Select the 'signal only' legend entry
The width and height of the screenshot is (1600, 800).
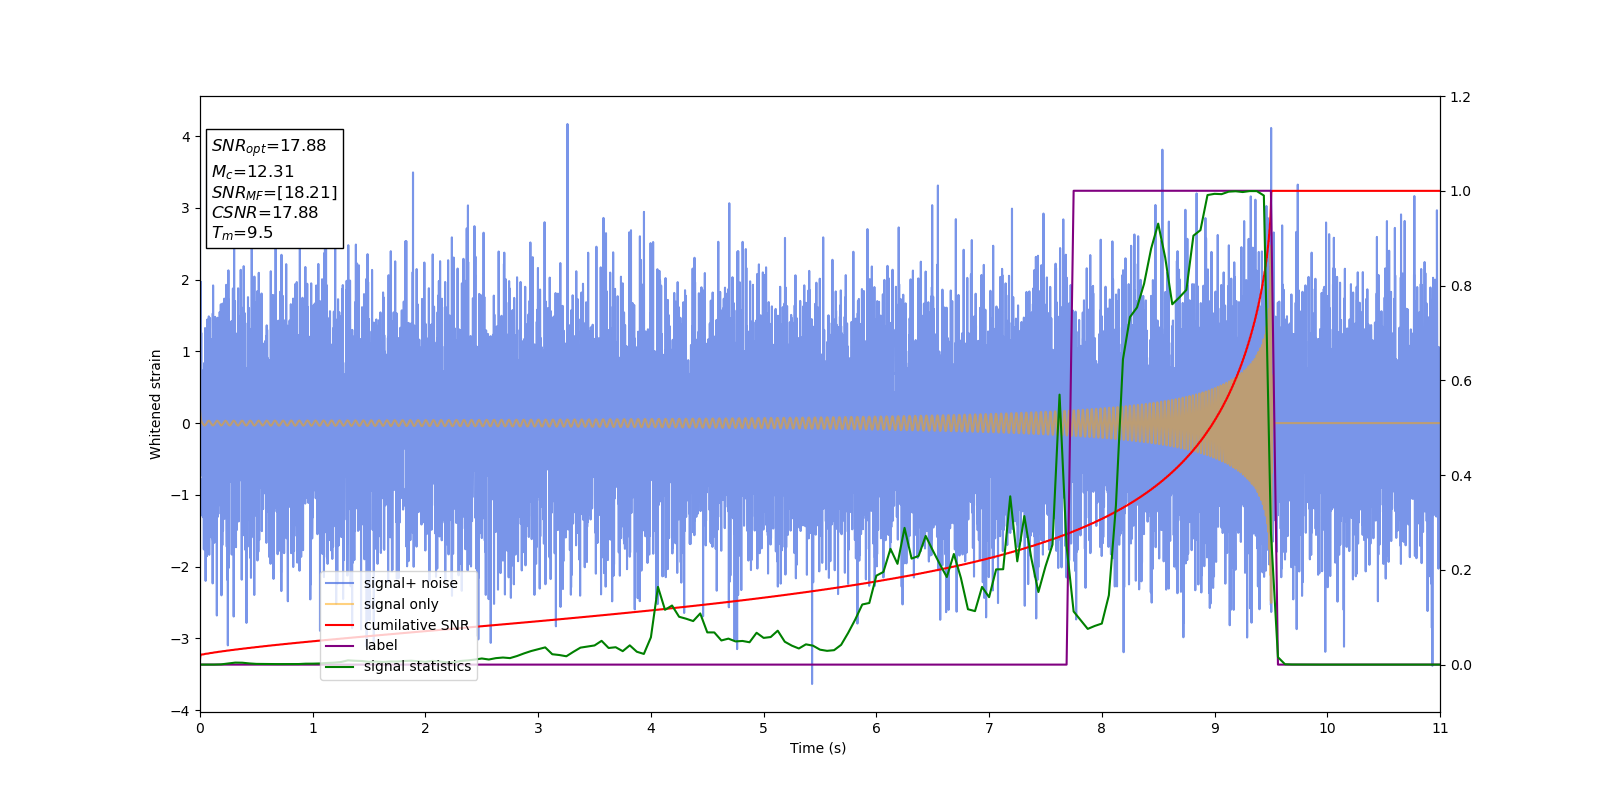pyautogui.click(x=401, y=604)
